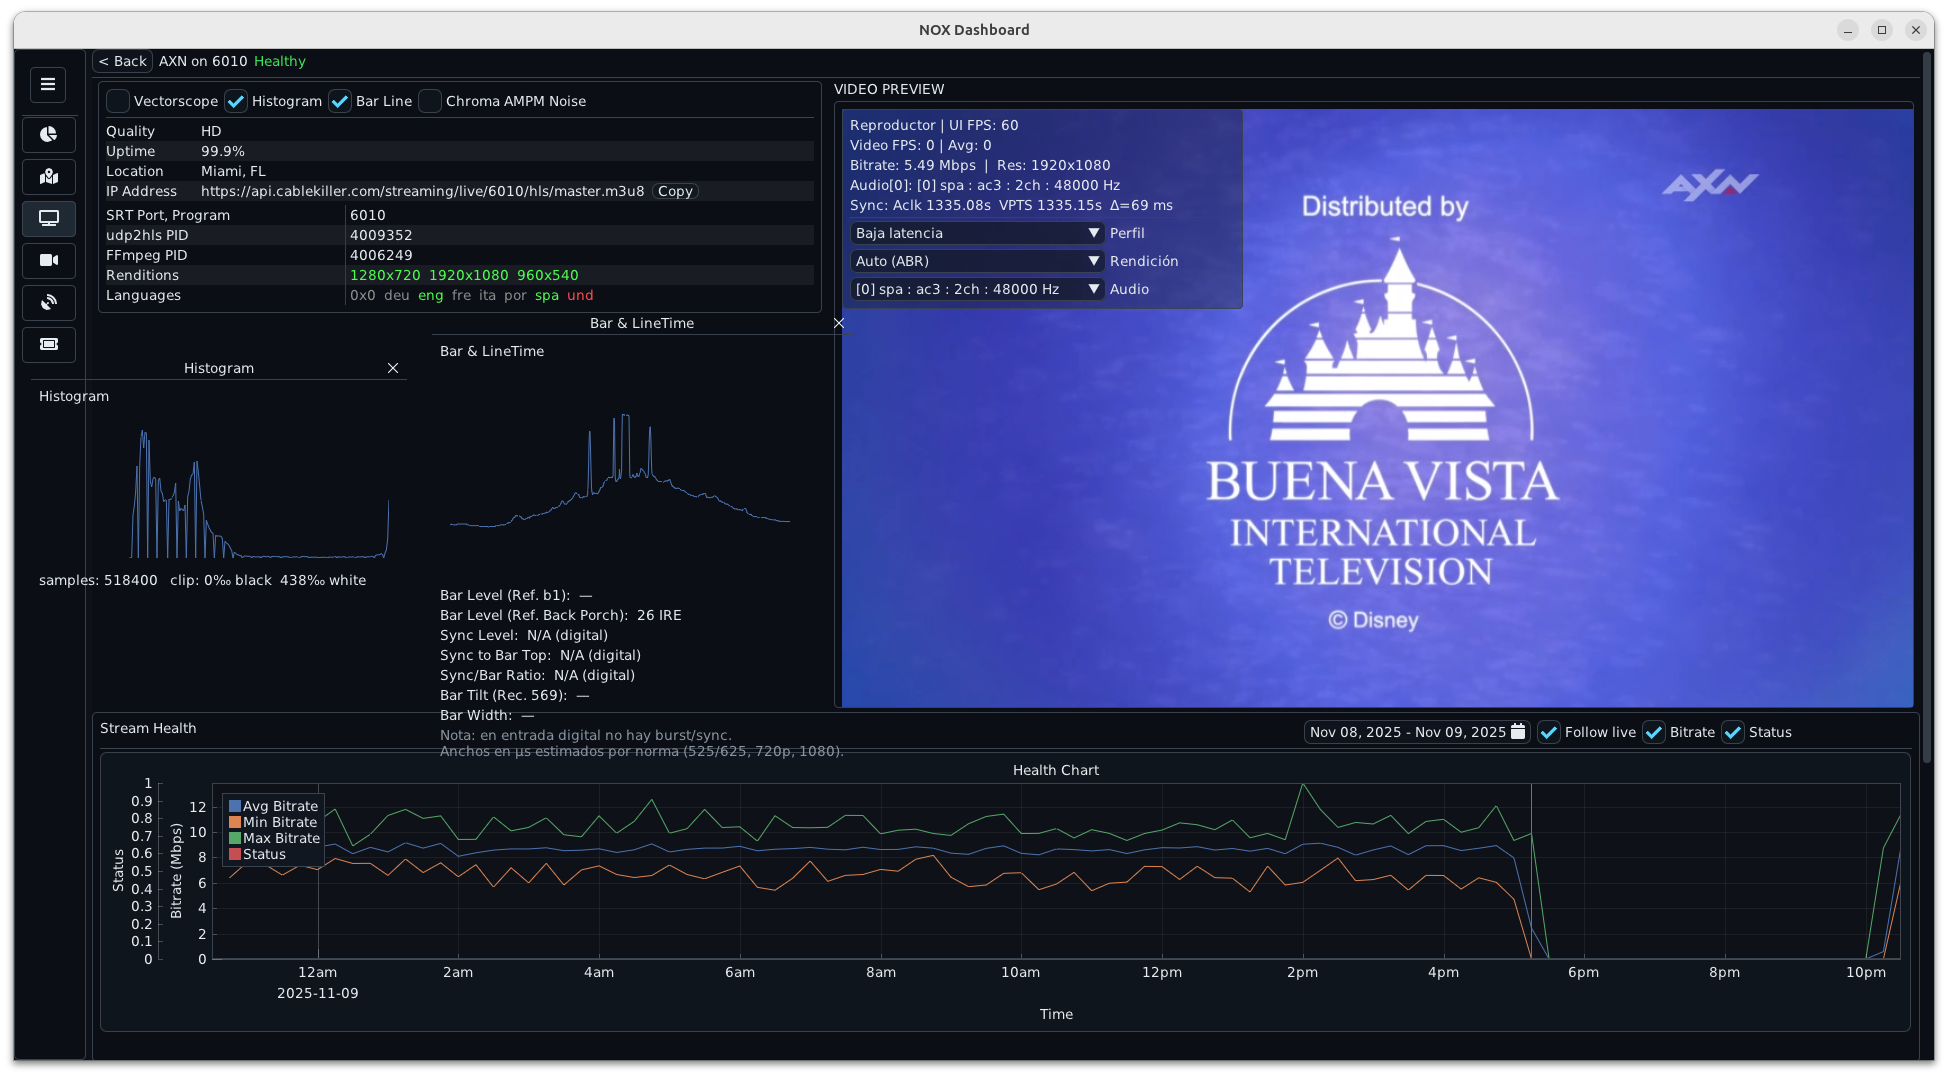Open the map location sidebar view
The image size is (1948, 1077).
[x=49, y=176]
